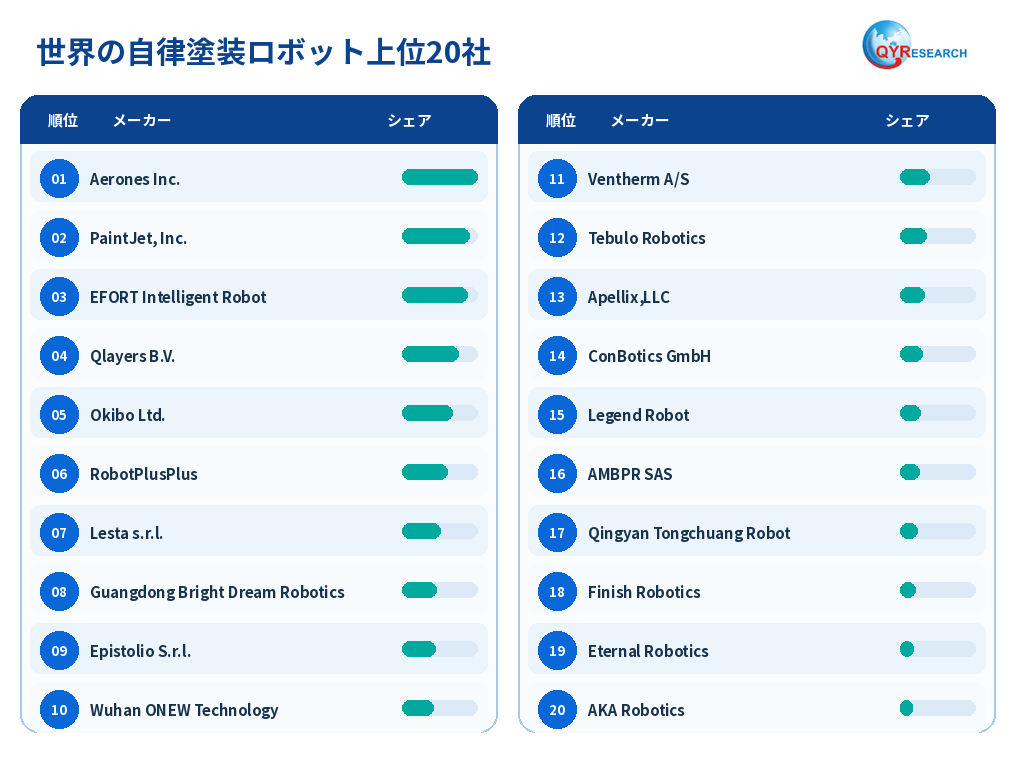Click the Qlayers B.V. name
Viewport: 1015px width, 761px height.
tap(132, 357)
